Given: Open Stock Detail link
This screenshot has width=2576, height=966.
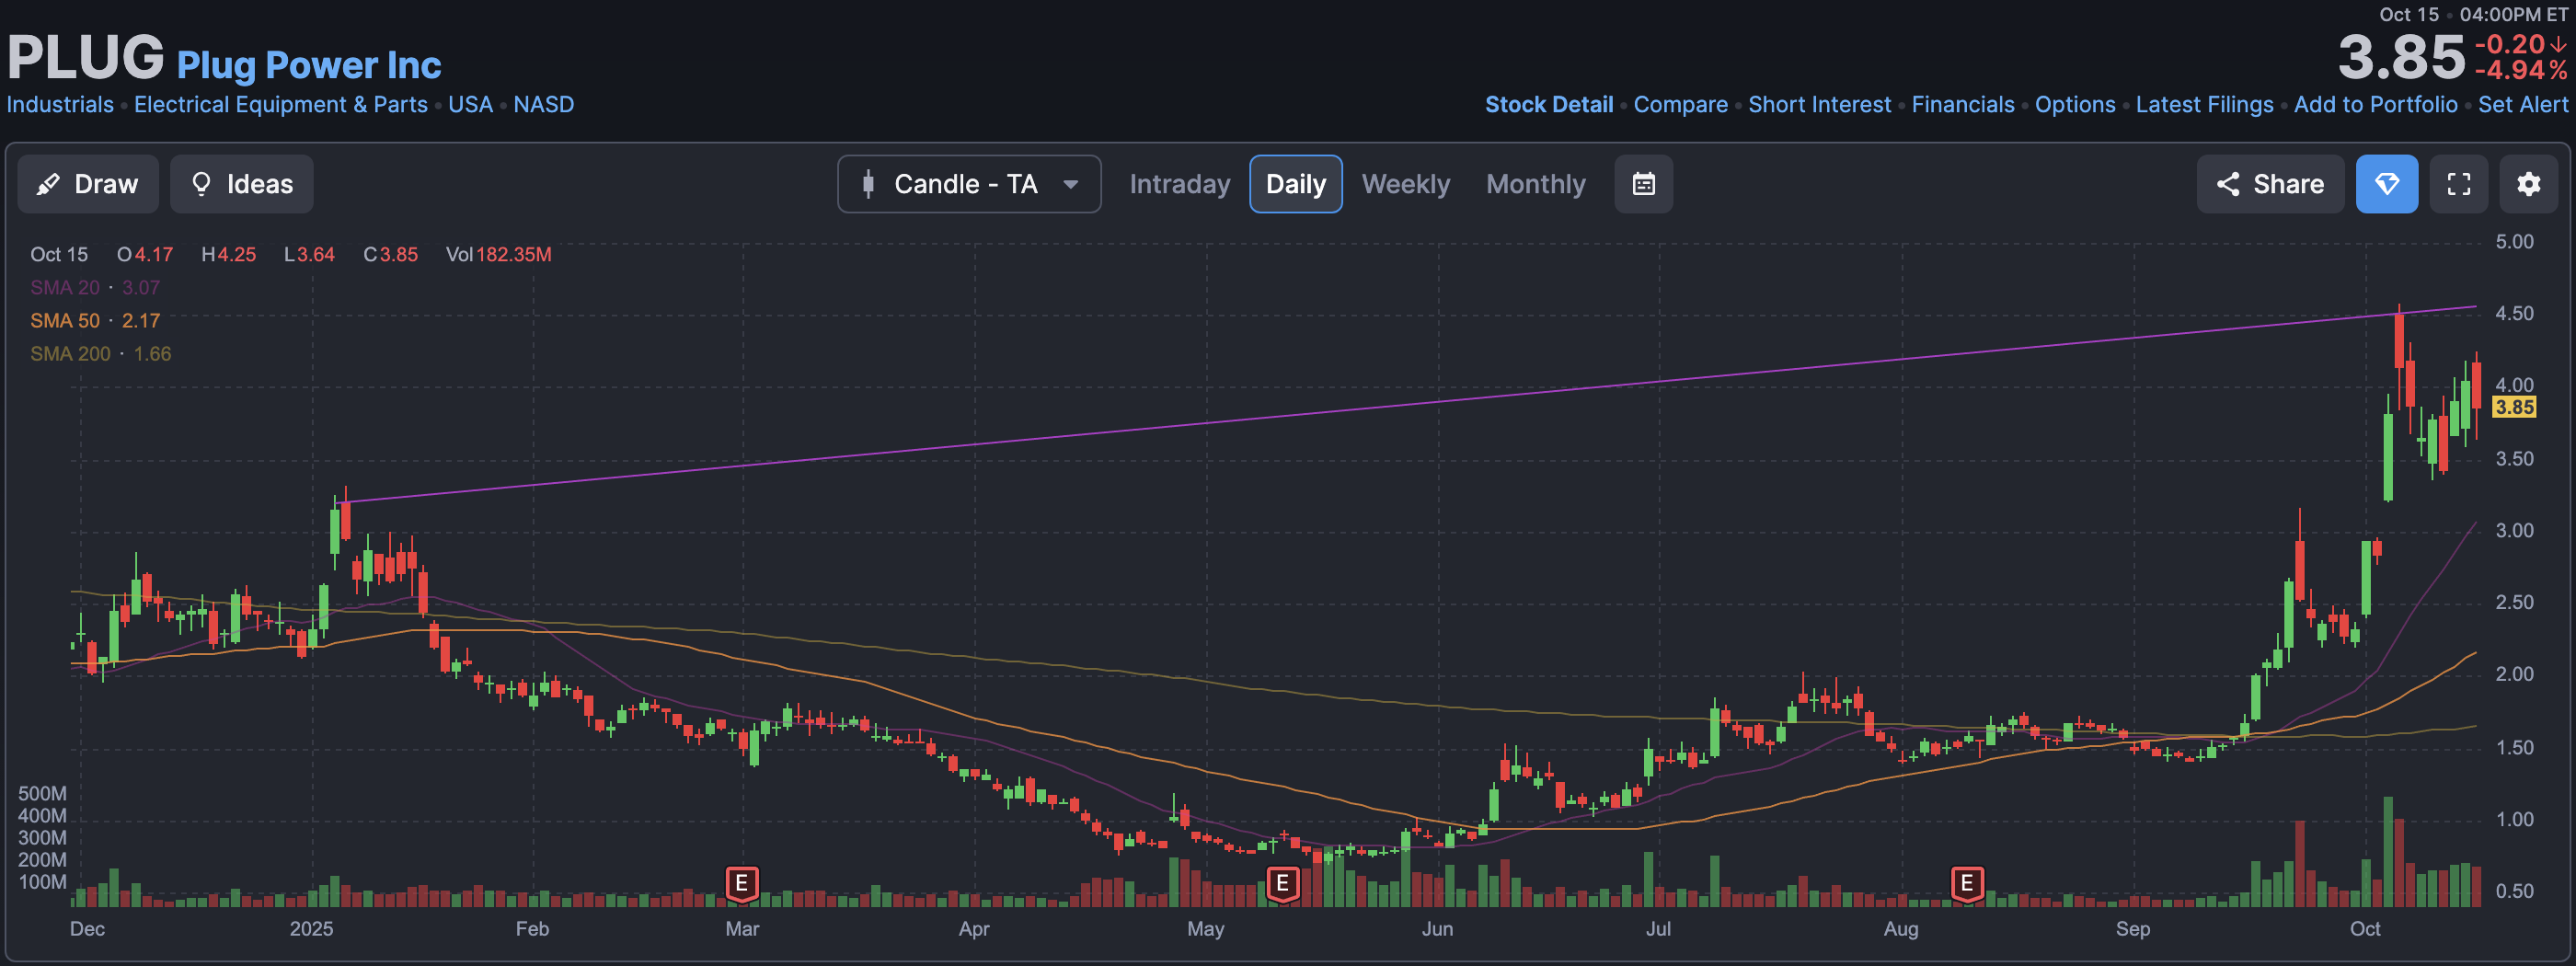Looking at the screenshot, I should (x=1549, y=104).
